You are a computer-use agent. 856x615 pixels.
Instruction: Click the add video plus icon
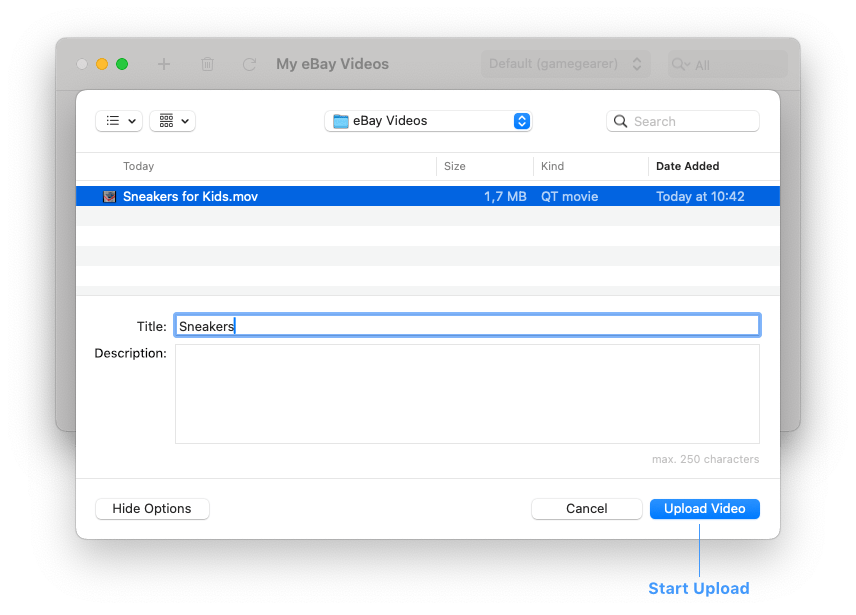(x=164, y=64)
